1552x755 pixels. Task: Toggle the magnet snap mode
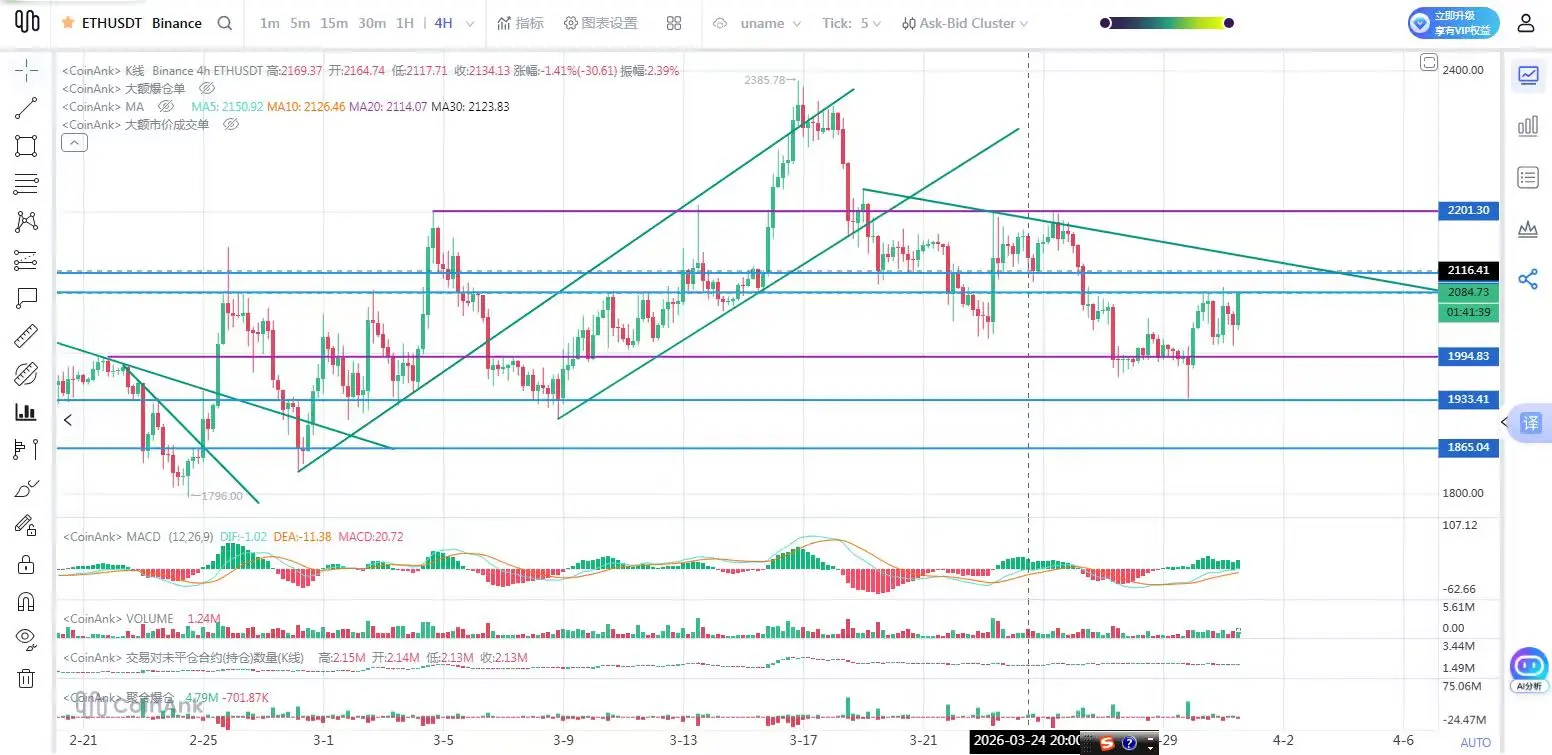click(26, 602)
